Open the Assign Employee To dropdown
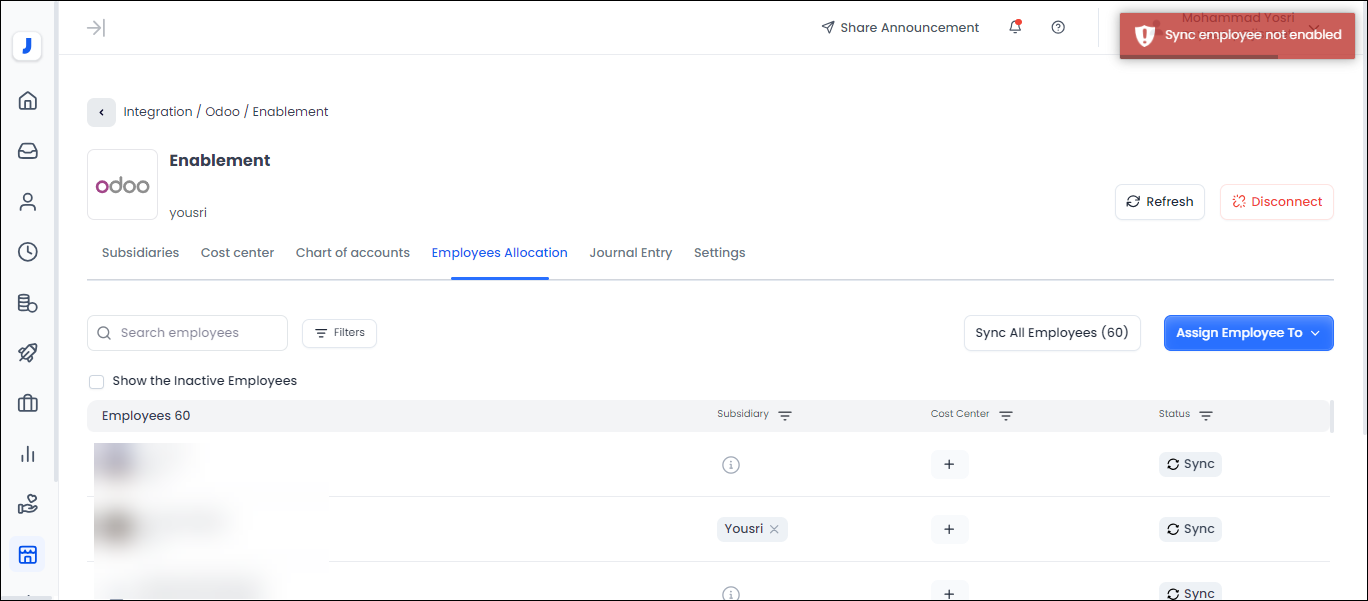The image size is (1368, 601). 1248,333
